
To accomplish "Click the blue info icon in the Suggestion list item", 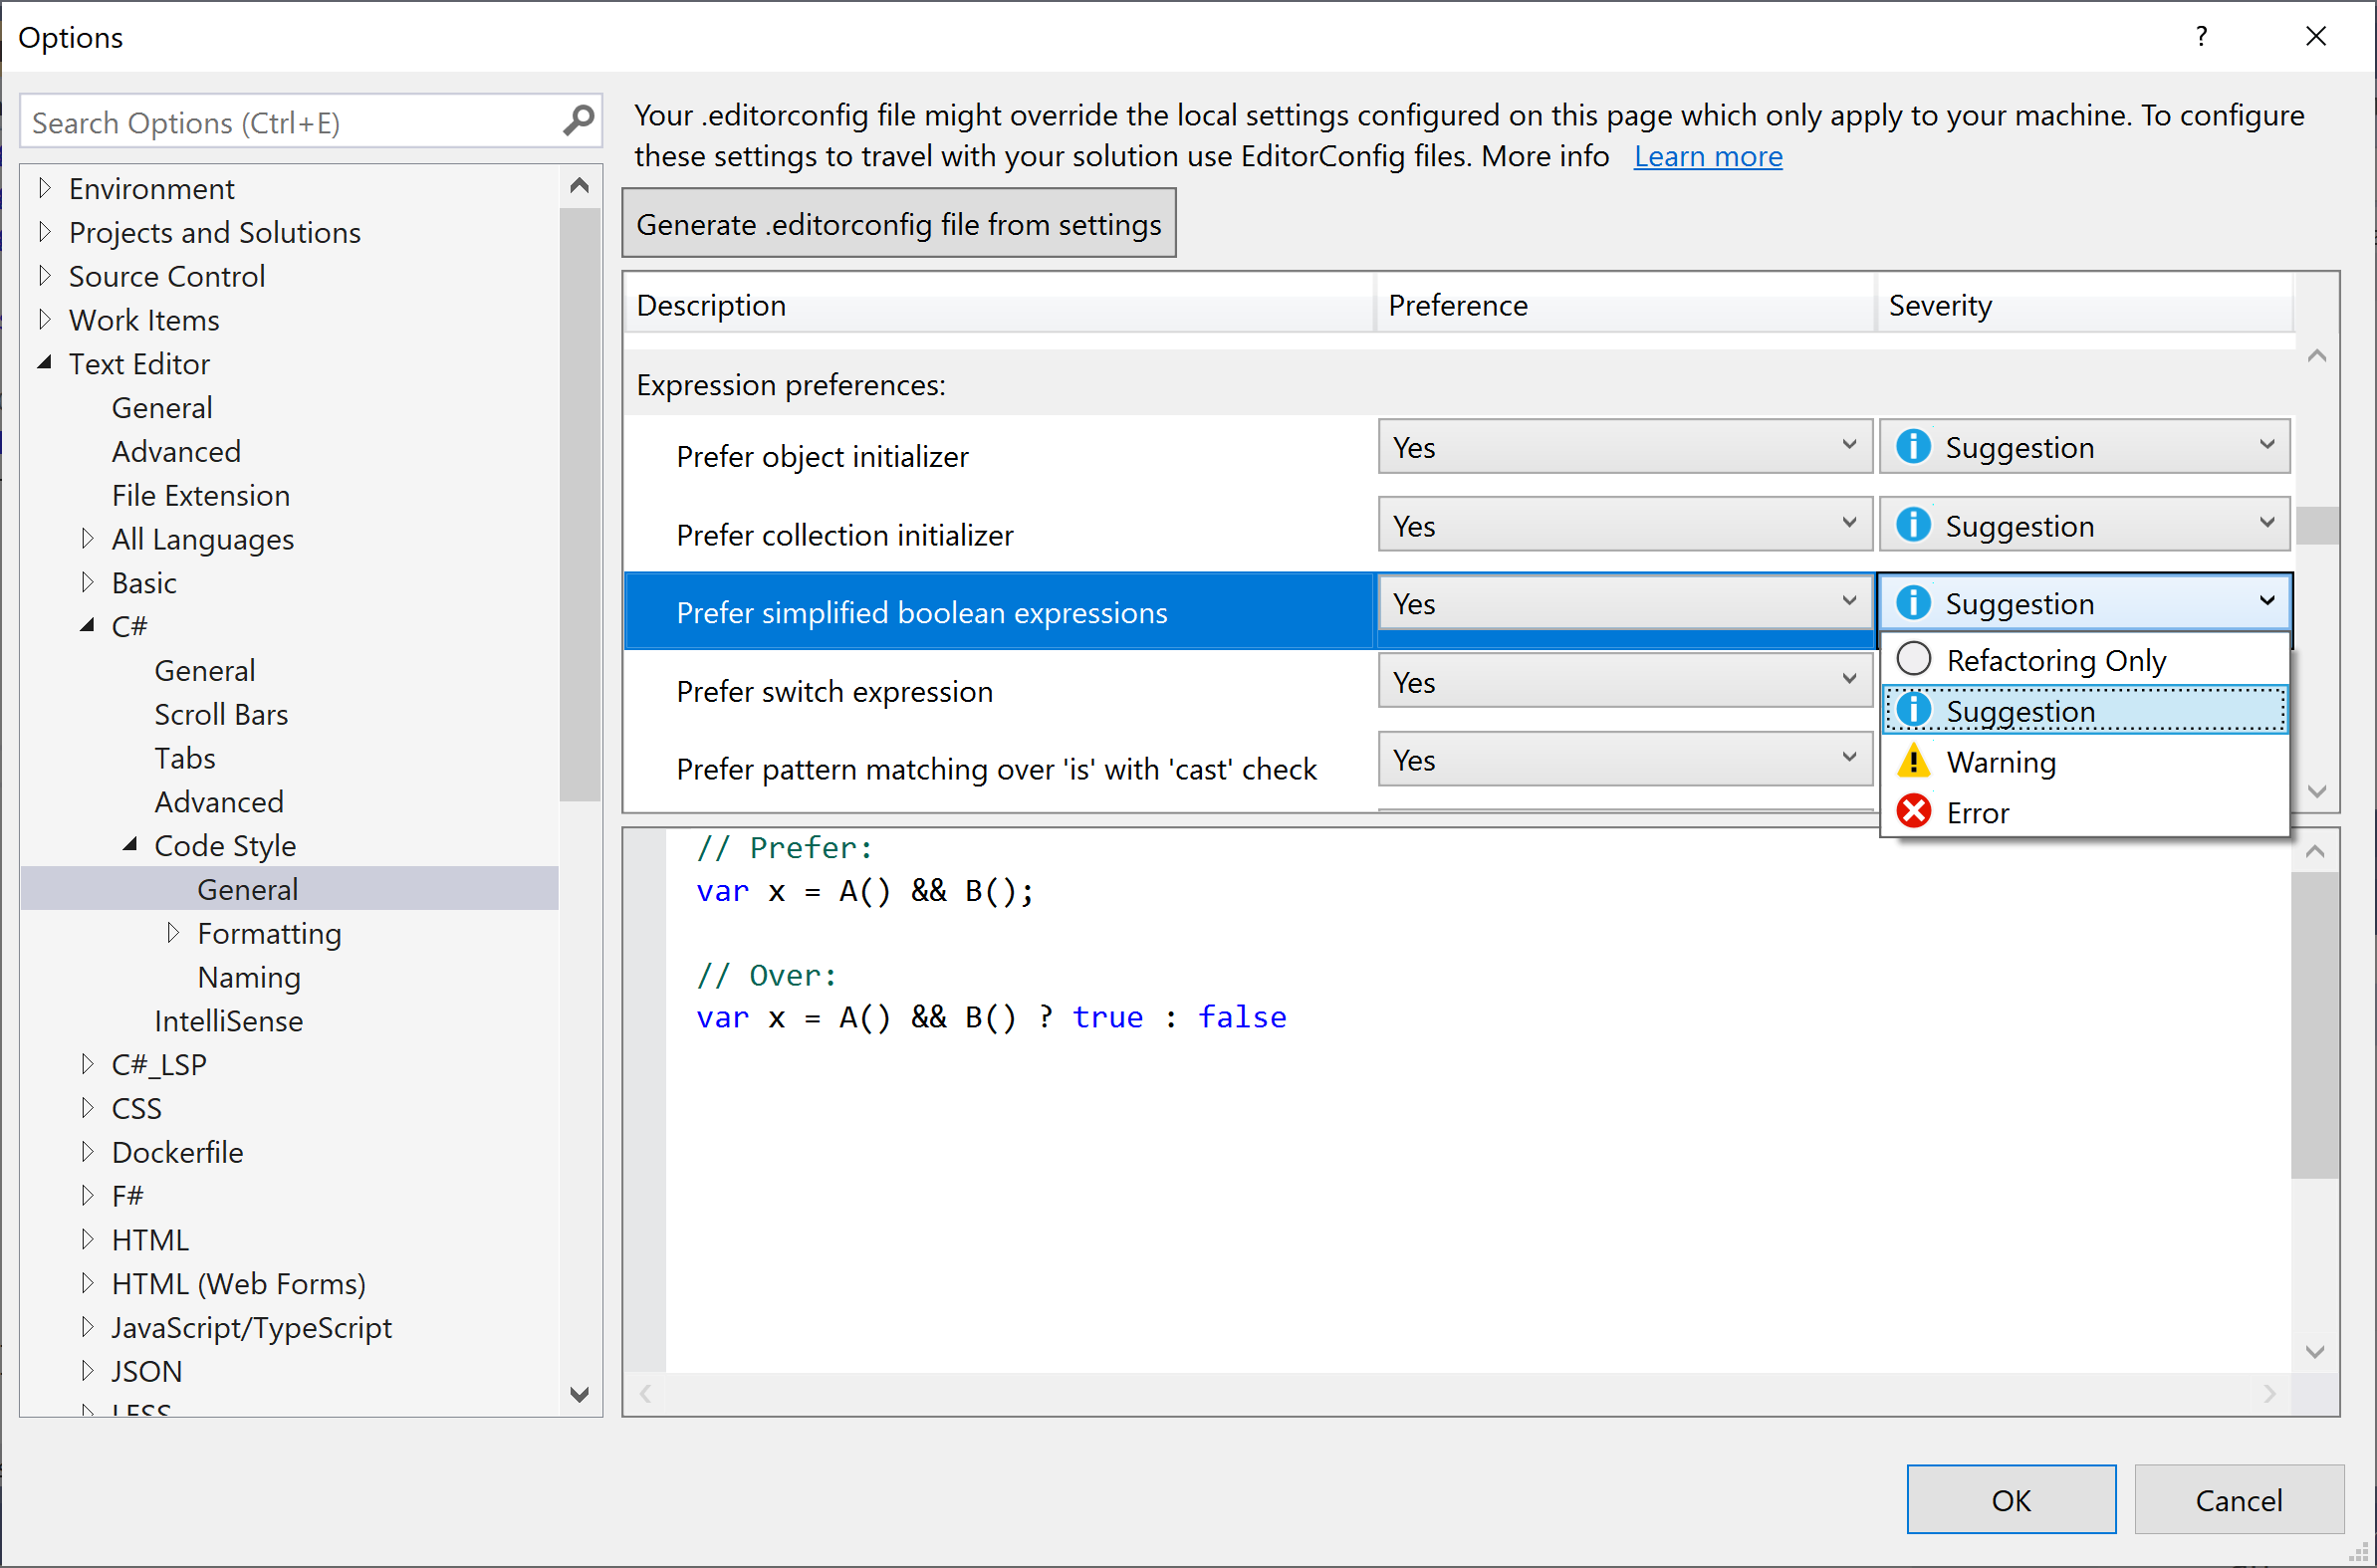I will click(1913, 710).
